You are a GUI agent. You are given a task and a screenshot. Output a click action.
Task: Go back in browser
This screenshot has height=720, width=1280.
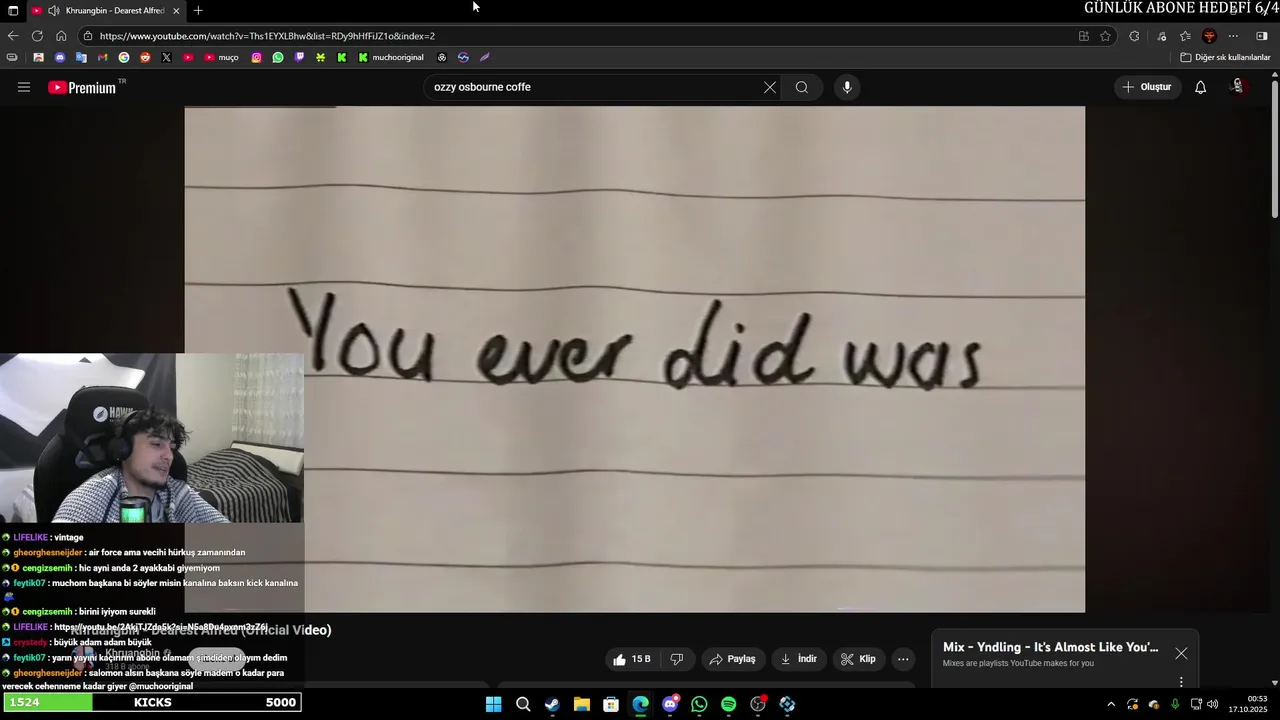click(x=13, y=36)
